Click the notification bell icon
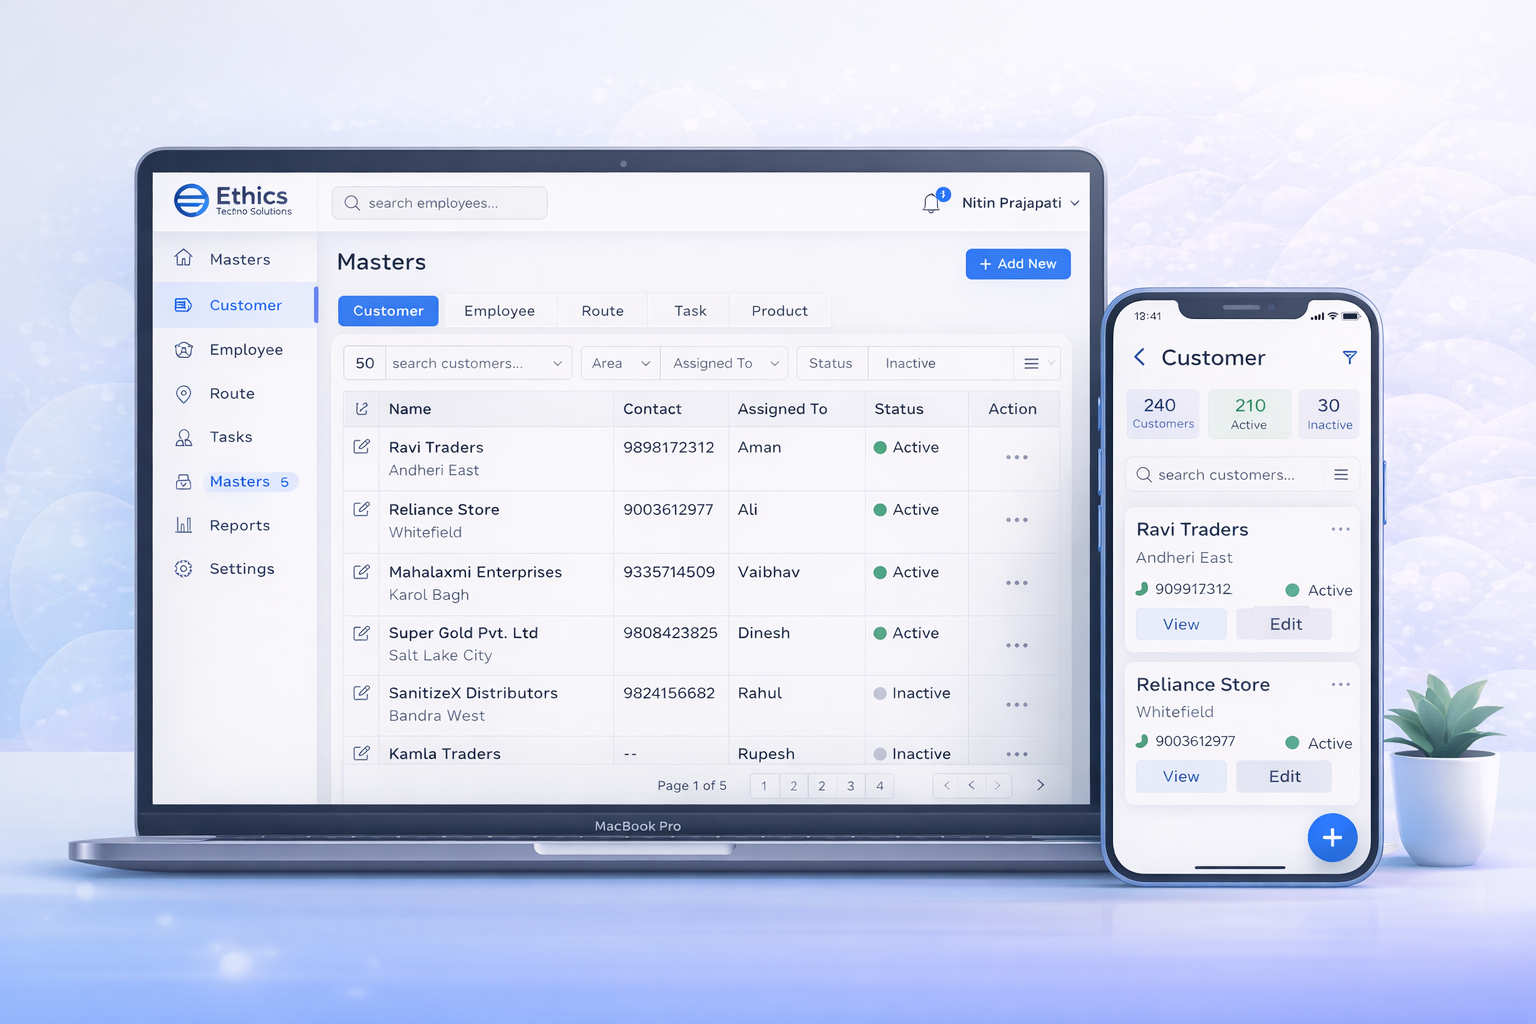Image resolution: width=1536 pixels, height=1024 pixels. coord(931,203)
